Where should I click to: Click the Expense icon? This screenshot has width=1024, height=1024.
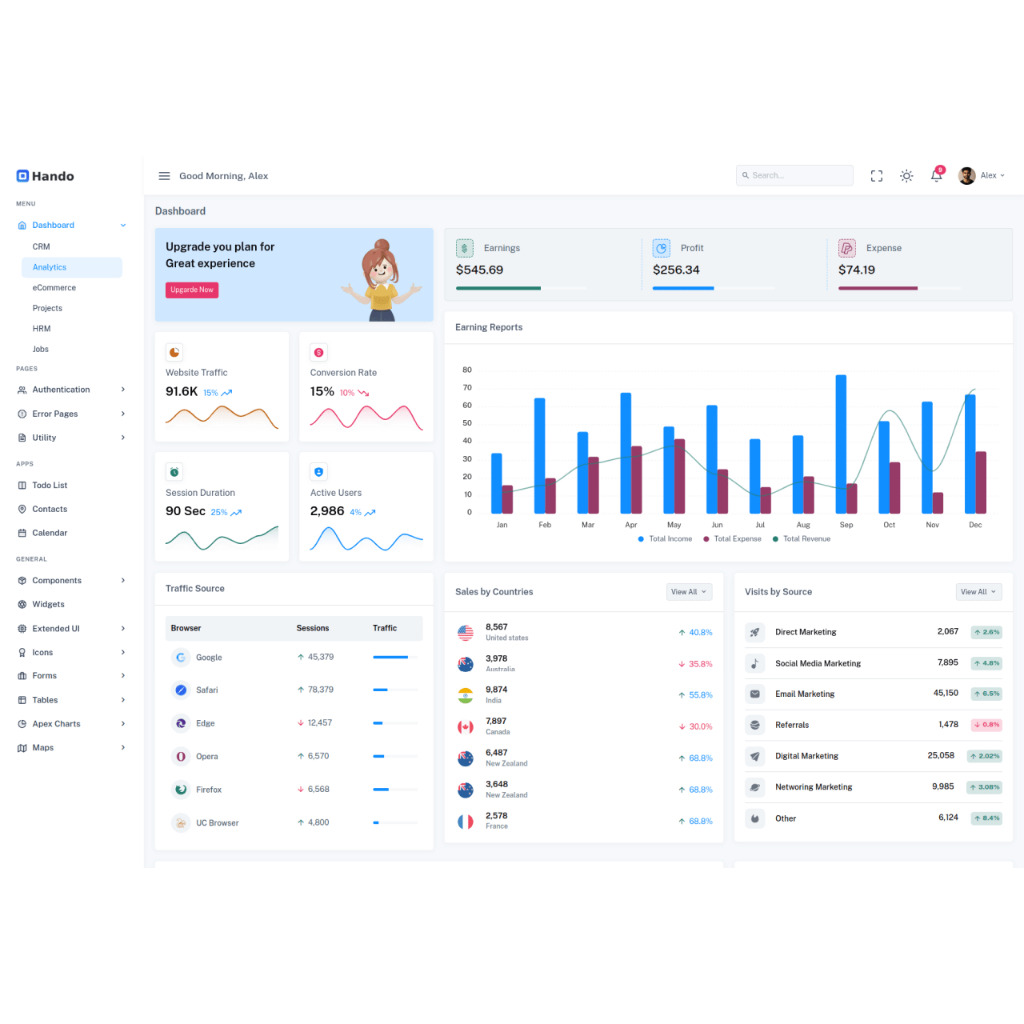[847, 248]
